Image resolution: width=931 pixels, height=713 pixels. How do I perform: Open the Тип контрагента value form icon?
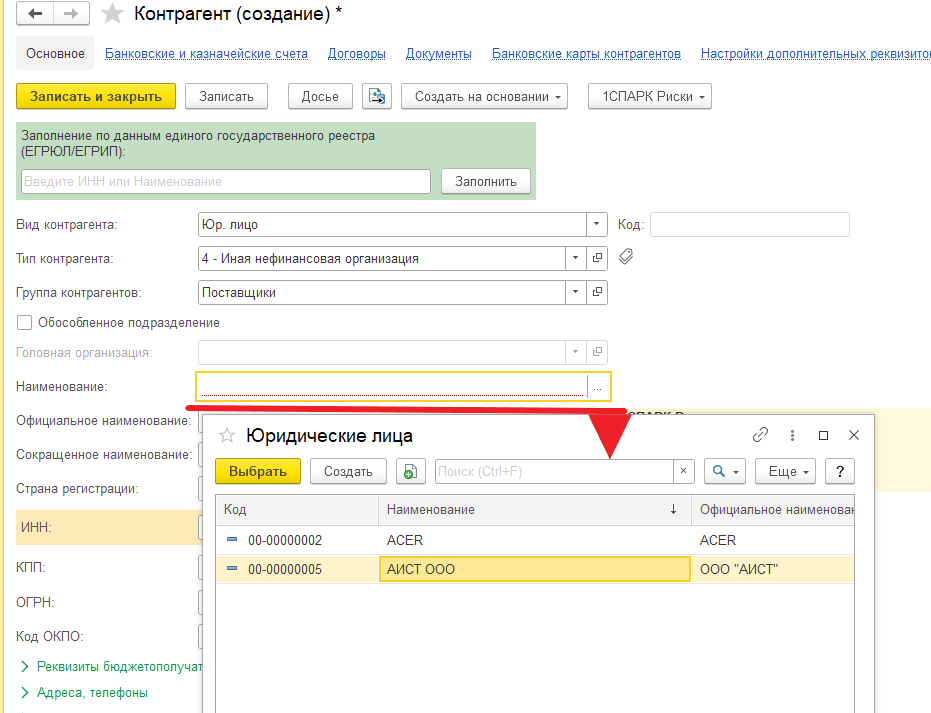[597, 258]
